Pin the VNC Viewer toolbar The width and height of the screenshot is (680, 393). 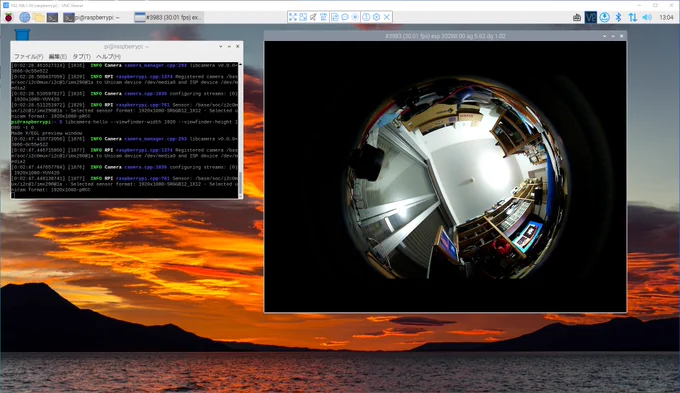(x=313, y=17)
